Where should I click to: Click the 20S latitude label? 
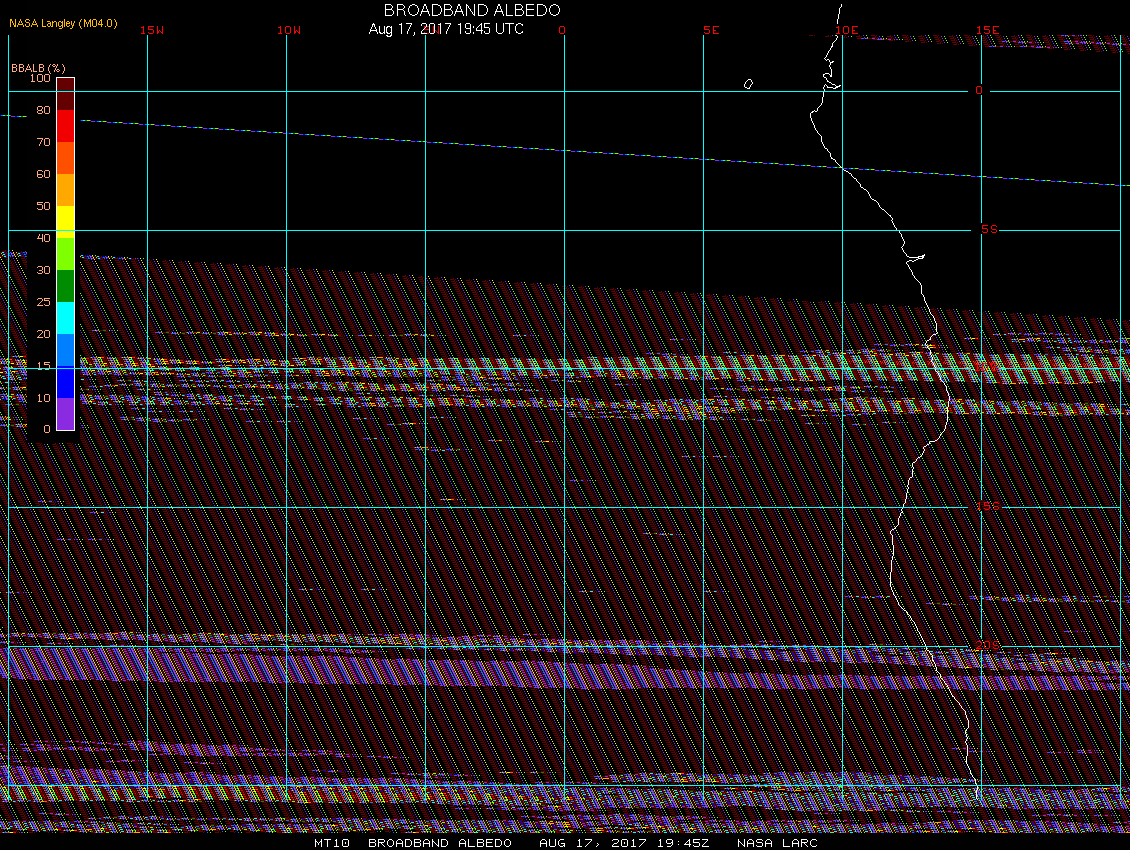988,645
